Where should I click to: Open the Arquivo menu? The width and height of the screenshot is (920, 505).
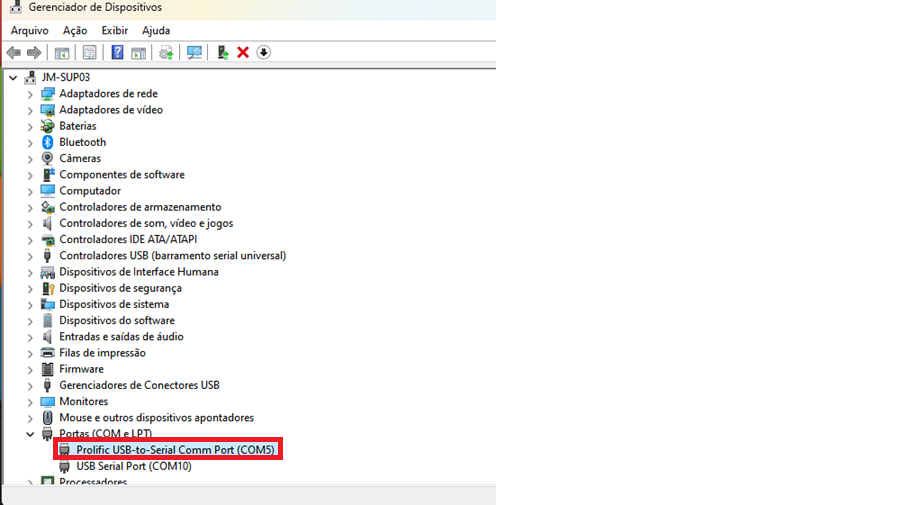(x=29, y=30)
